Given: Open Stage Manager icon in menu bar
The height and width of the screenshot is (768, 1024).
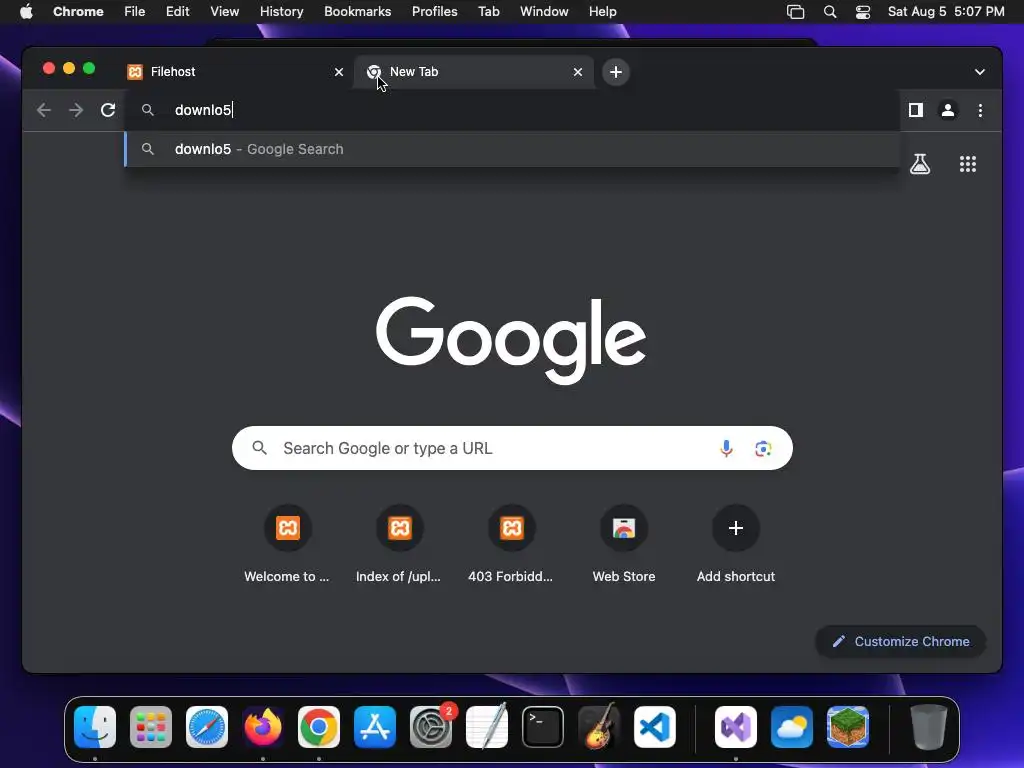Looking at the screenshot, I should point(795,12).
